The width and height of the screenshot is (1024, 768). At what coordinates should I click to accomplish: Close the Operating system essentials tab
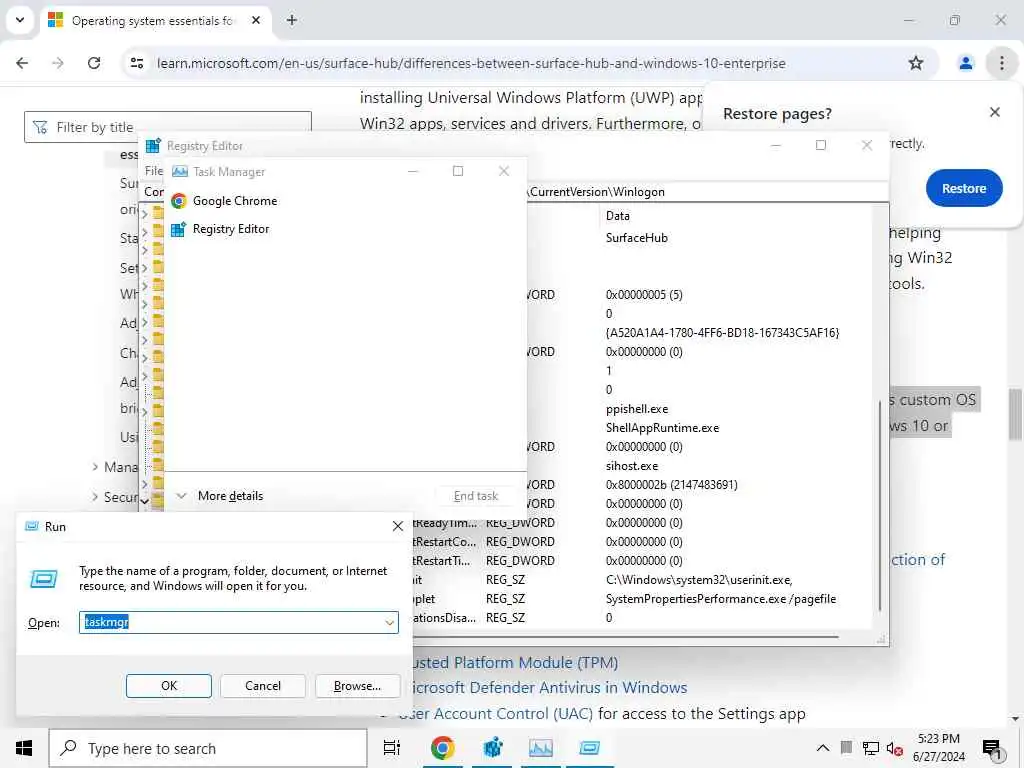click(256, 20)
